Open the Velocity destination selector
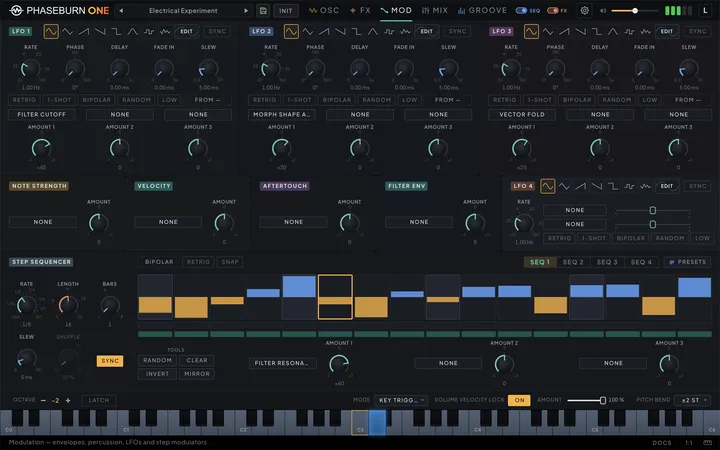720x450 pixels. 168,222
